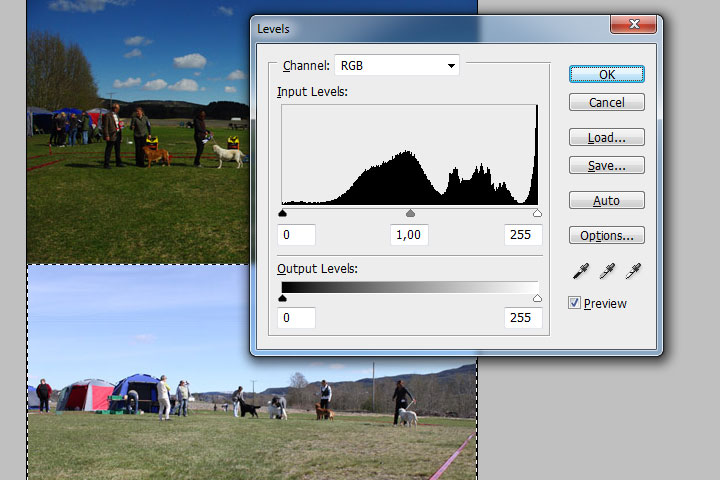Click the gray midtone input slider
720x480 pixels.
pos(410,213)
